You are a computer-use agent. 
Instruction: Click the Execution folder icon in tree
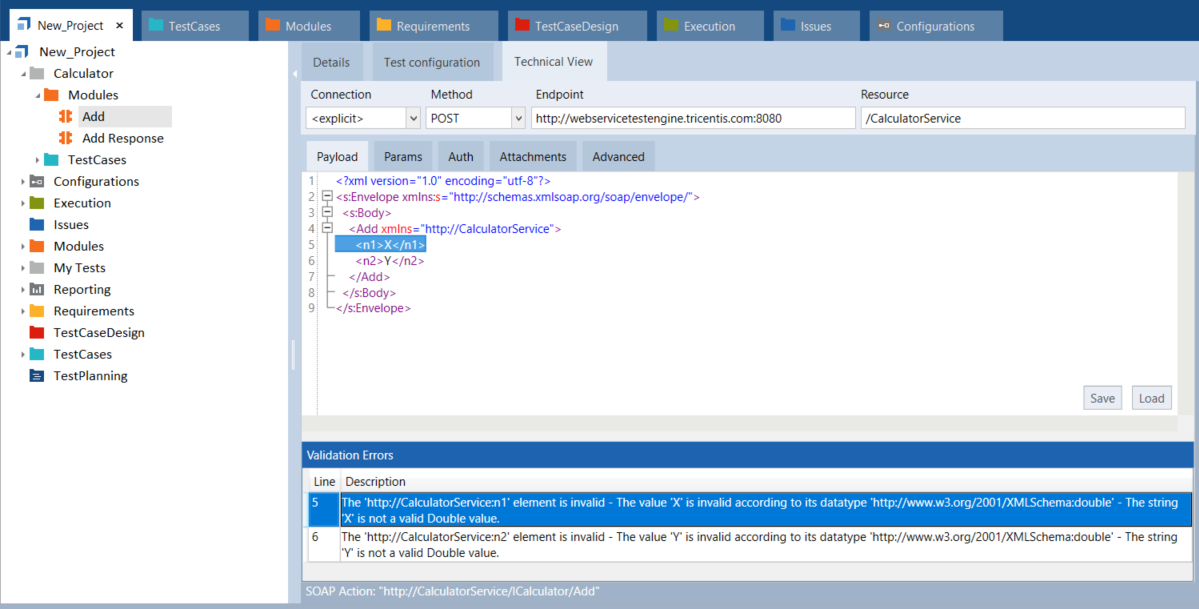[x=37, y=203]
